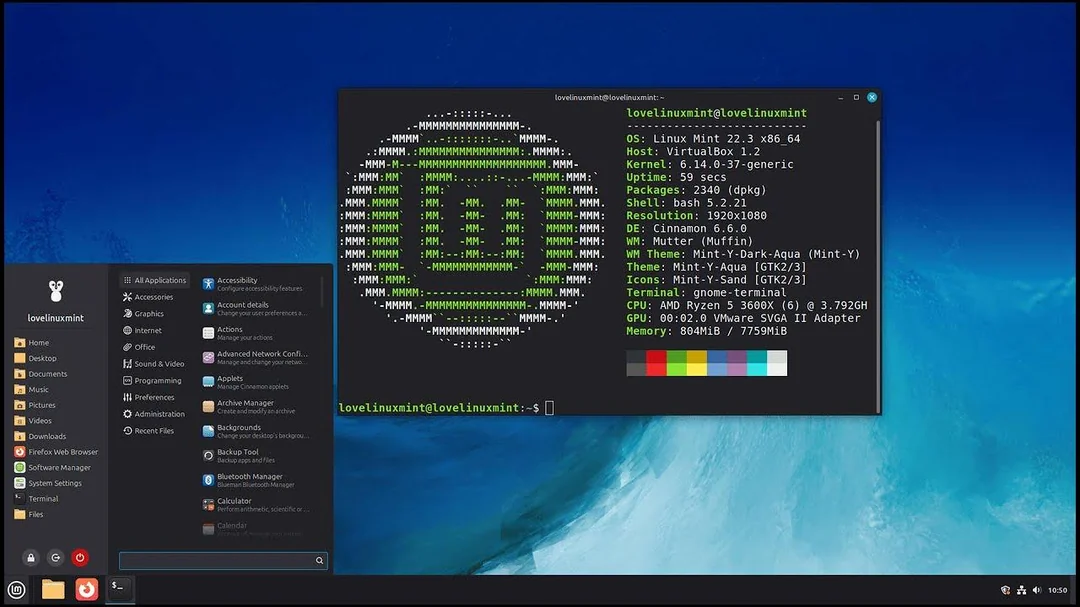
Task: Switch to the All Applications category
Action: pos(156,280)
